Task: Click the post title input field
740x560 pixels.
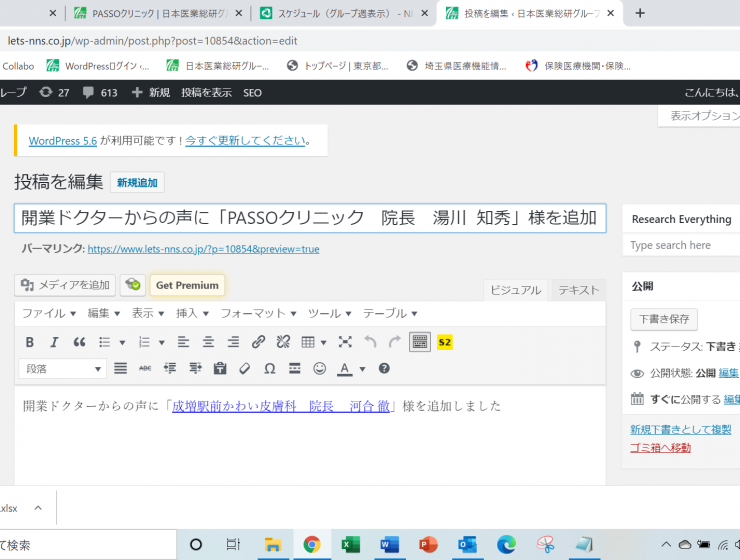Action: [310, 218]
